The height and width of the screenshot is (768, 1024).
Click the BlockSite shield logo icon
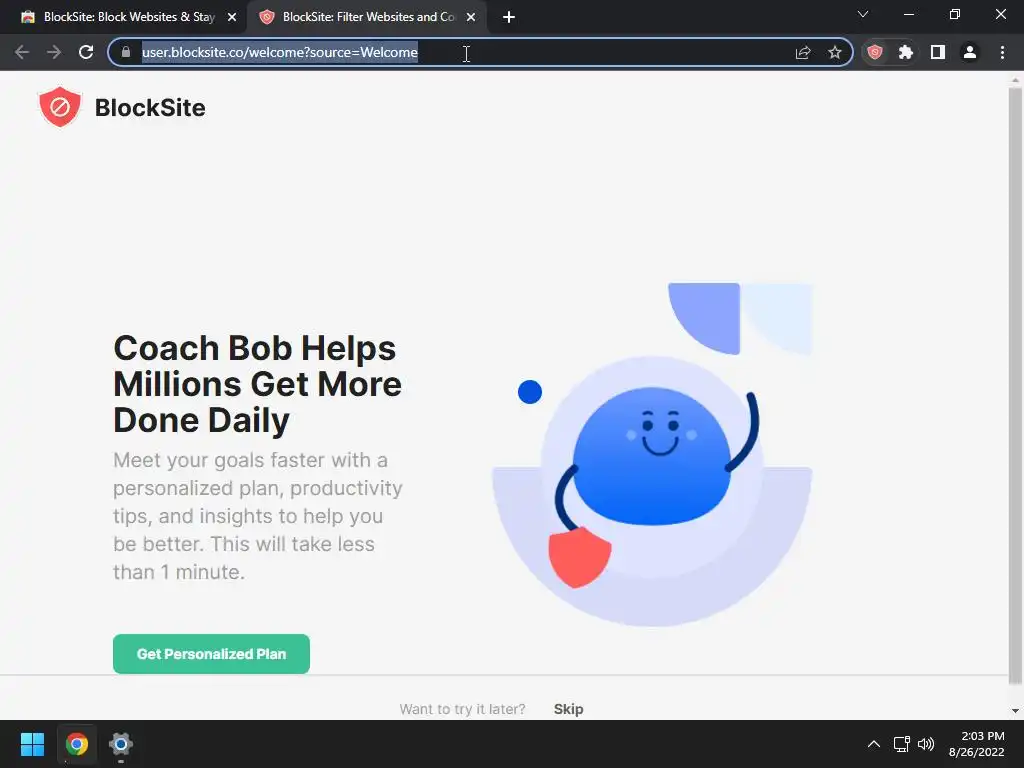click(59, 107)
